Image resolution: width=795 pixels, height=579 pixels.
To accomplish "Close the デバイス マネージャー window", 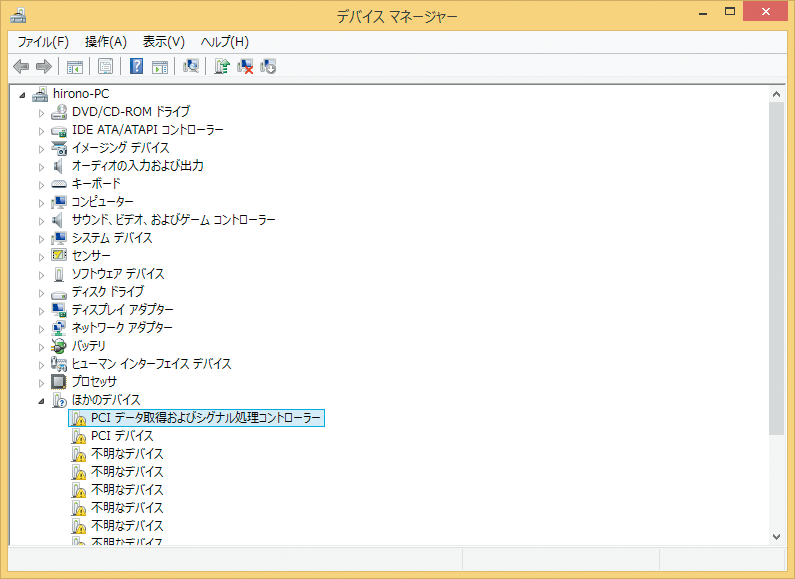I will [765, 11].
